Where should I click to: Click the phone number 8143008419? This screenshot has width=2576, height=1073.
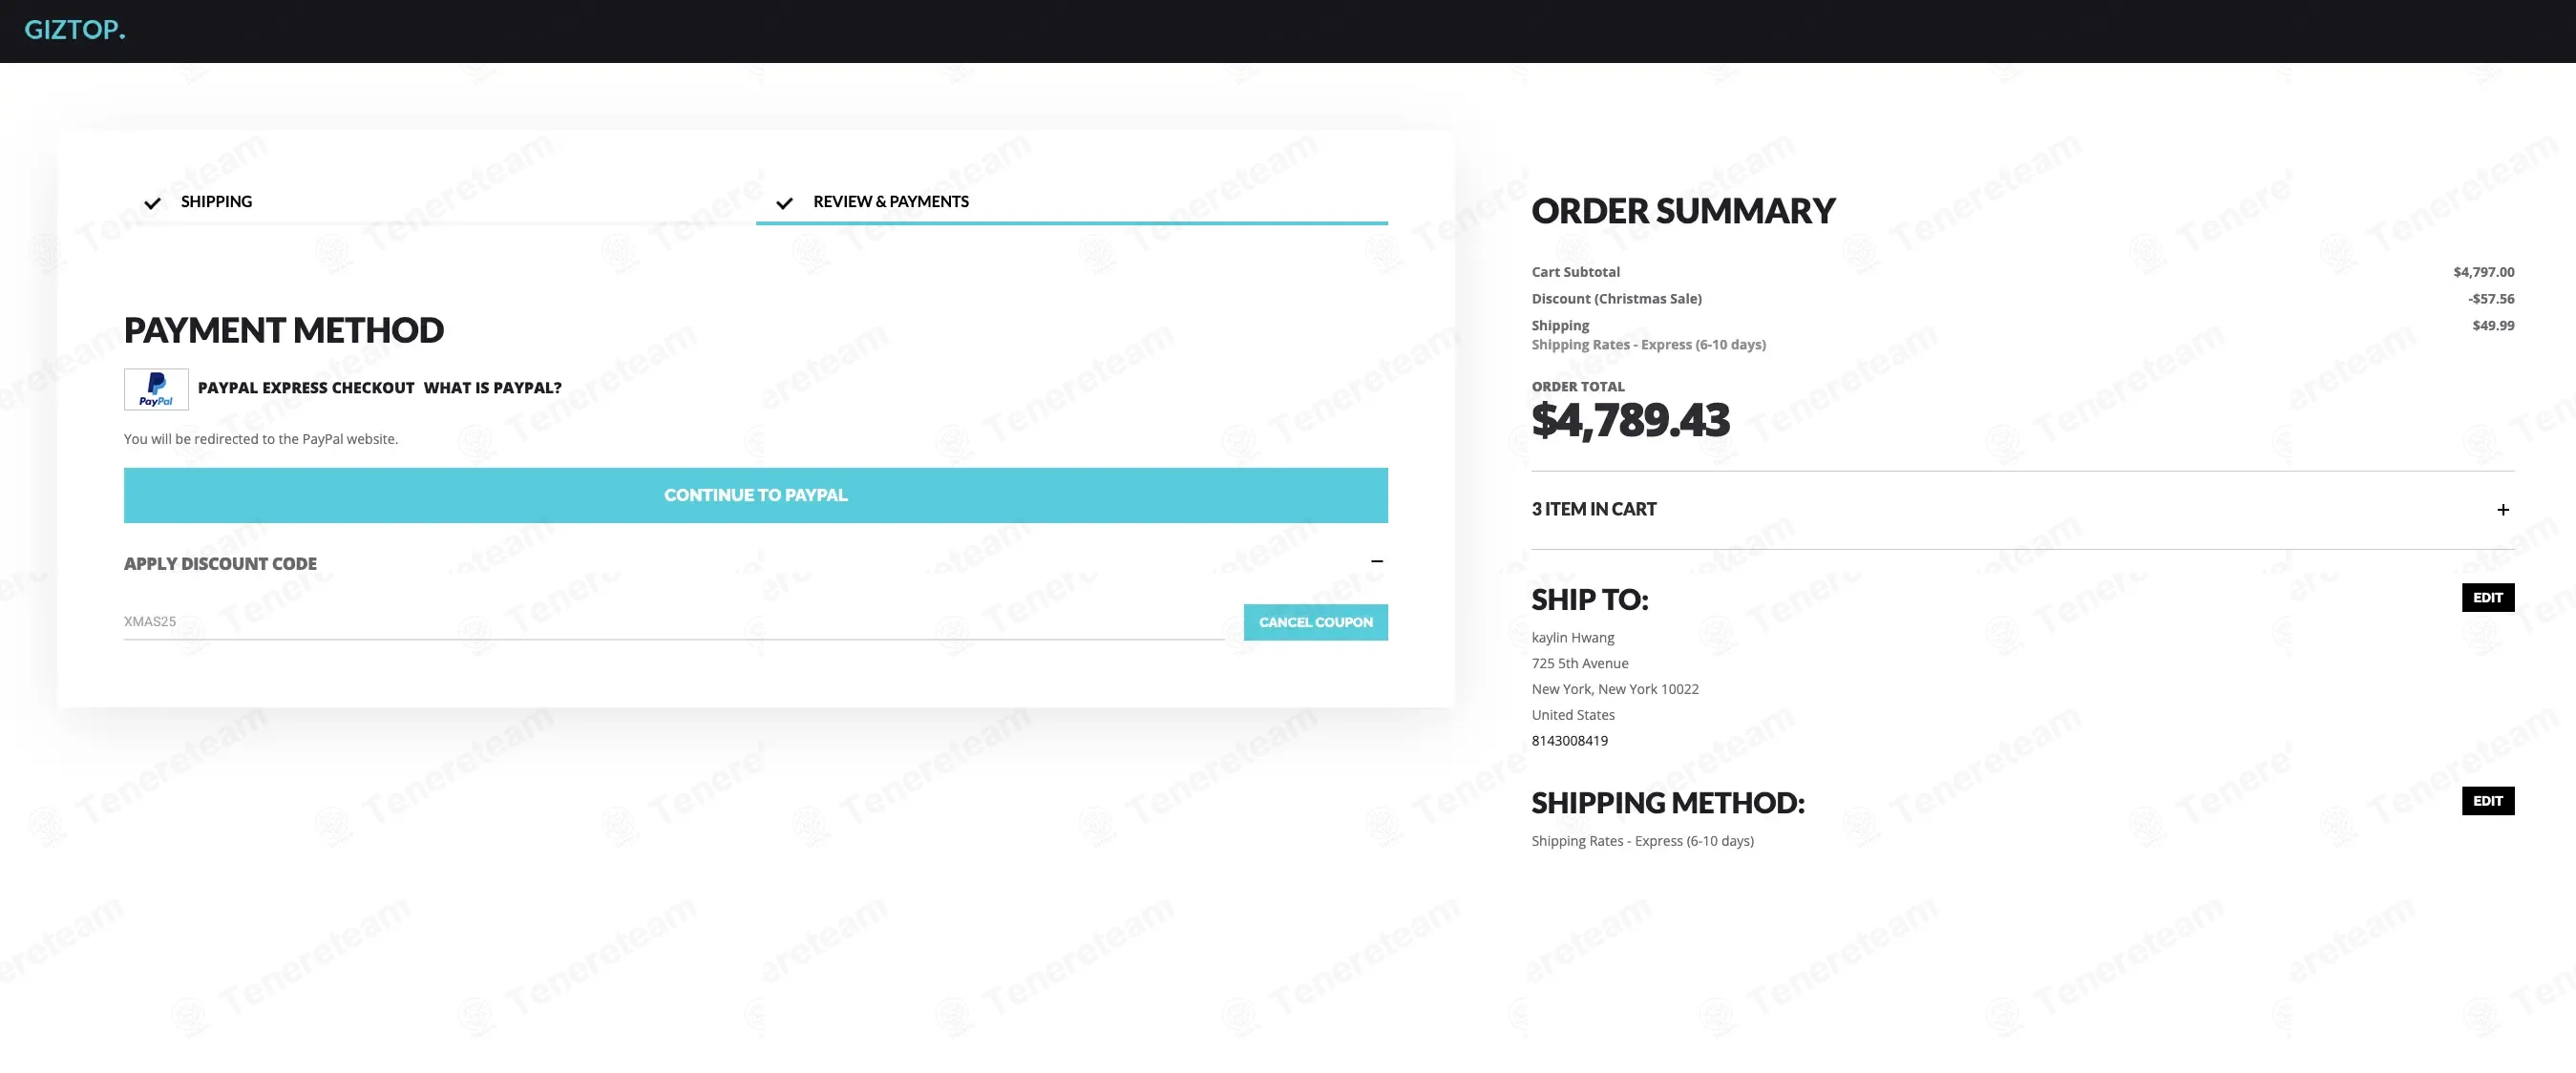[1570, 741]
